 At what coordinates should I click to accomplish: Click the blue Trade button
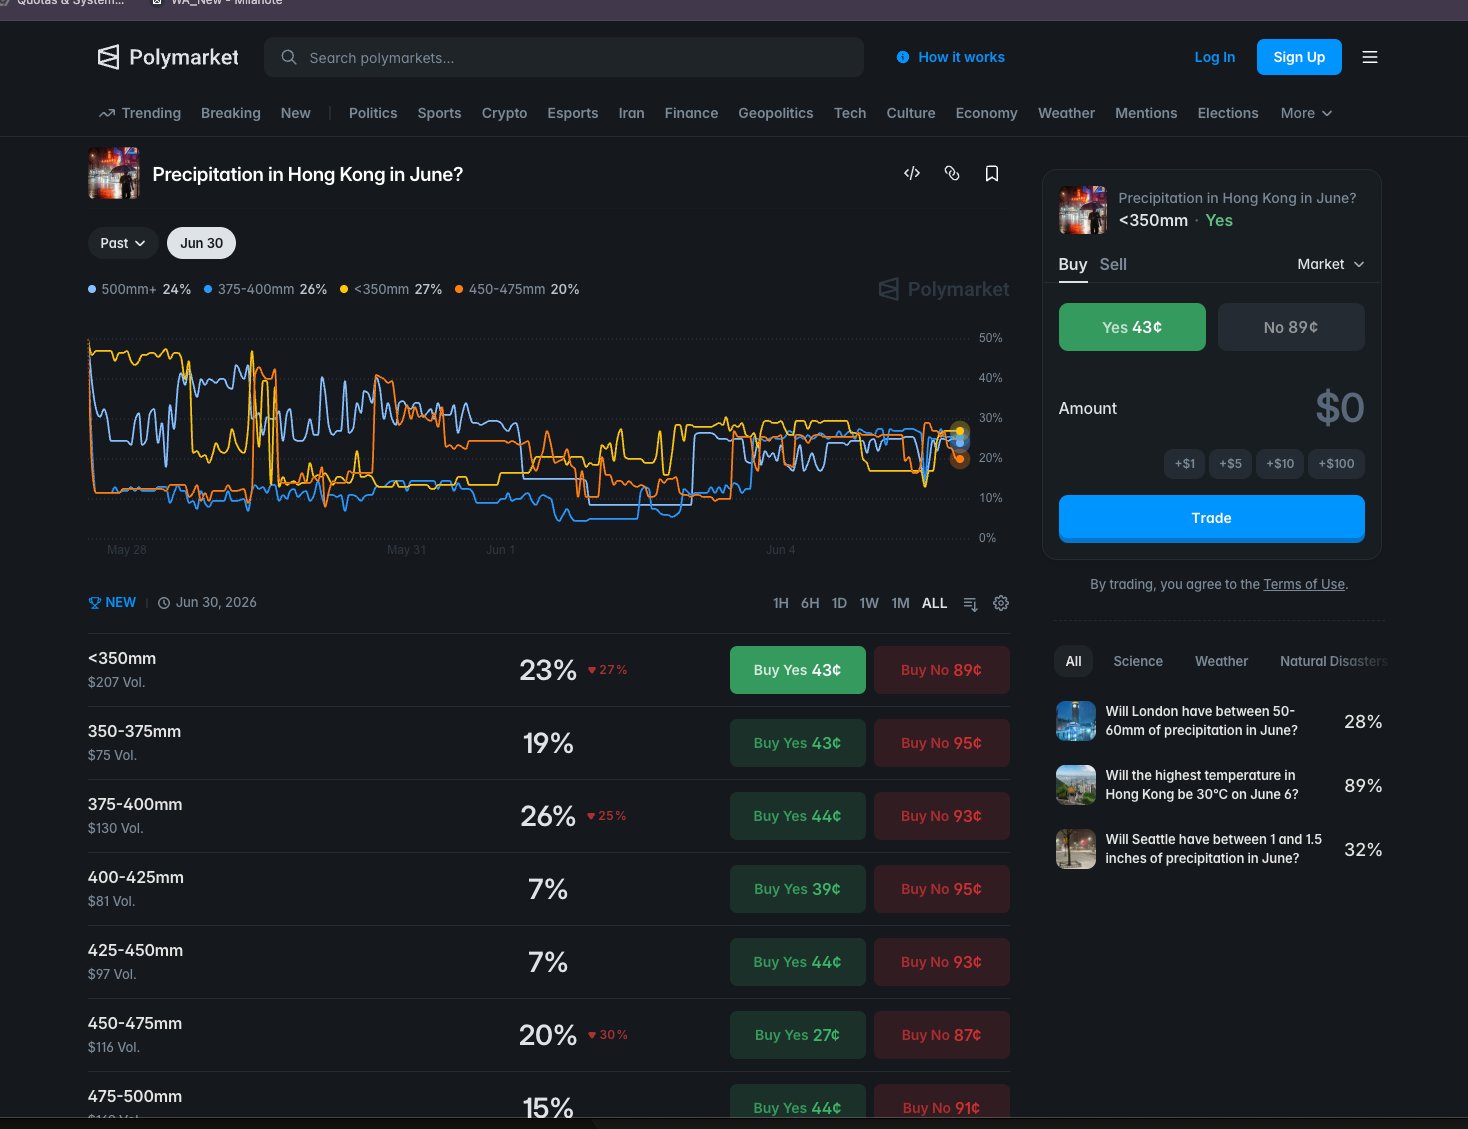pyautogui.click(x=1211, y=518)
